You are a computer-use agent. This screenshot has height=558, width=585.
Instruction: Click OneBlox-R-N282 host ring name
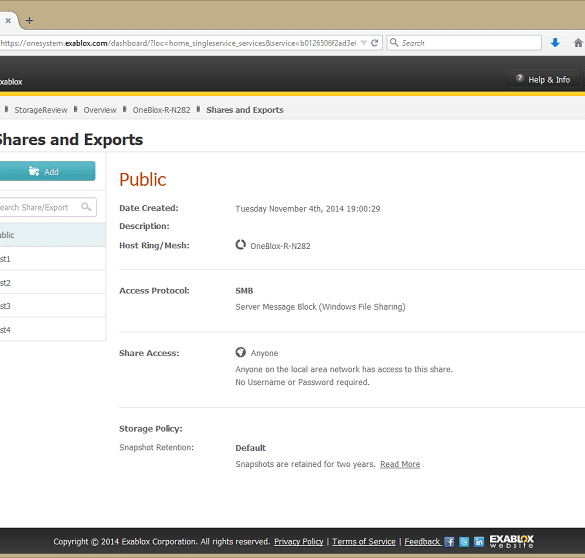pyautogui.click(x=280, y=246)
